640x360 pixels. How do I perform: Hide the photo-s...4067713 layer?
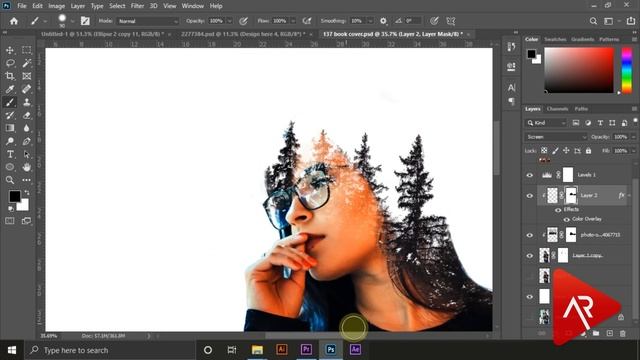(530, 235)
